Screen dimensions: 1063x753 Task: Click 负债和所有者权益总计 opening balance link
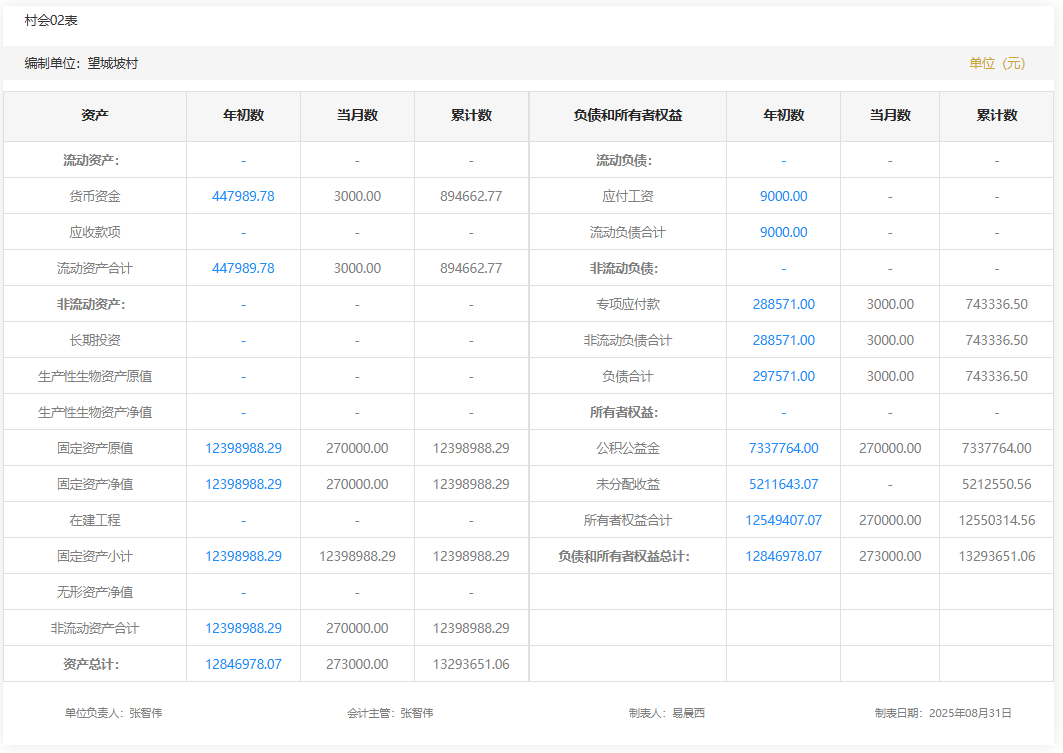point(783,556)
